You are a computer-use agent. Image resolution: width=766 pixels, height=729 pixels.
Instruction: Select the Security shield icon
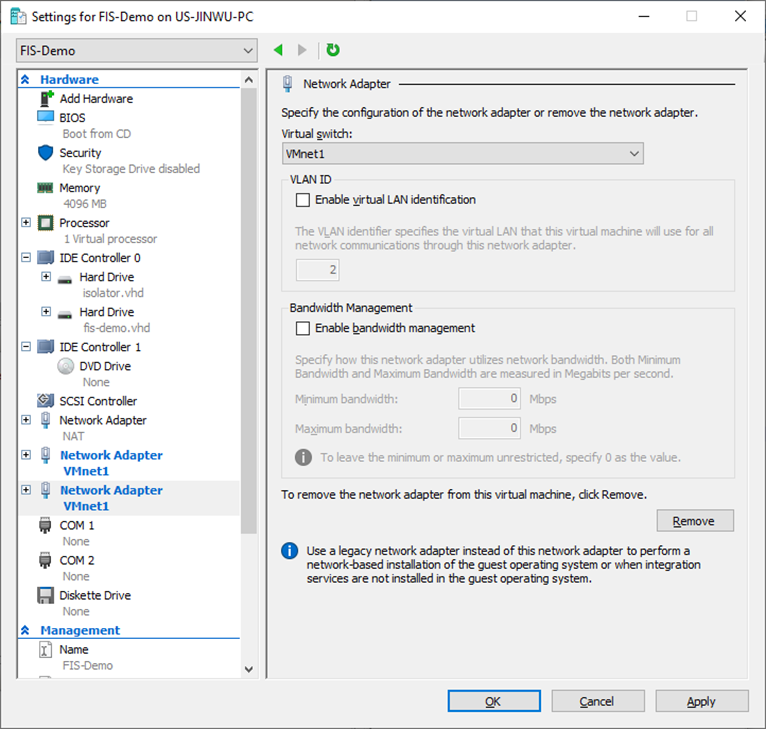(x=45, y=152)
